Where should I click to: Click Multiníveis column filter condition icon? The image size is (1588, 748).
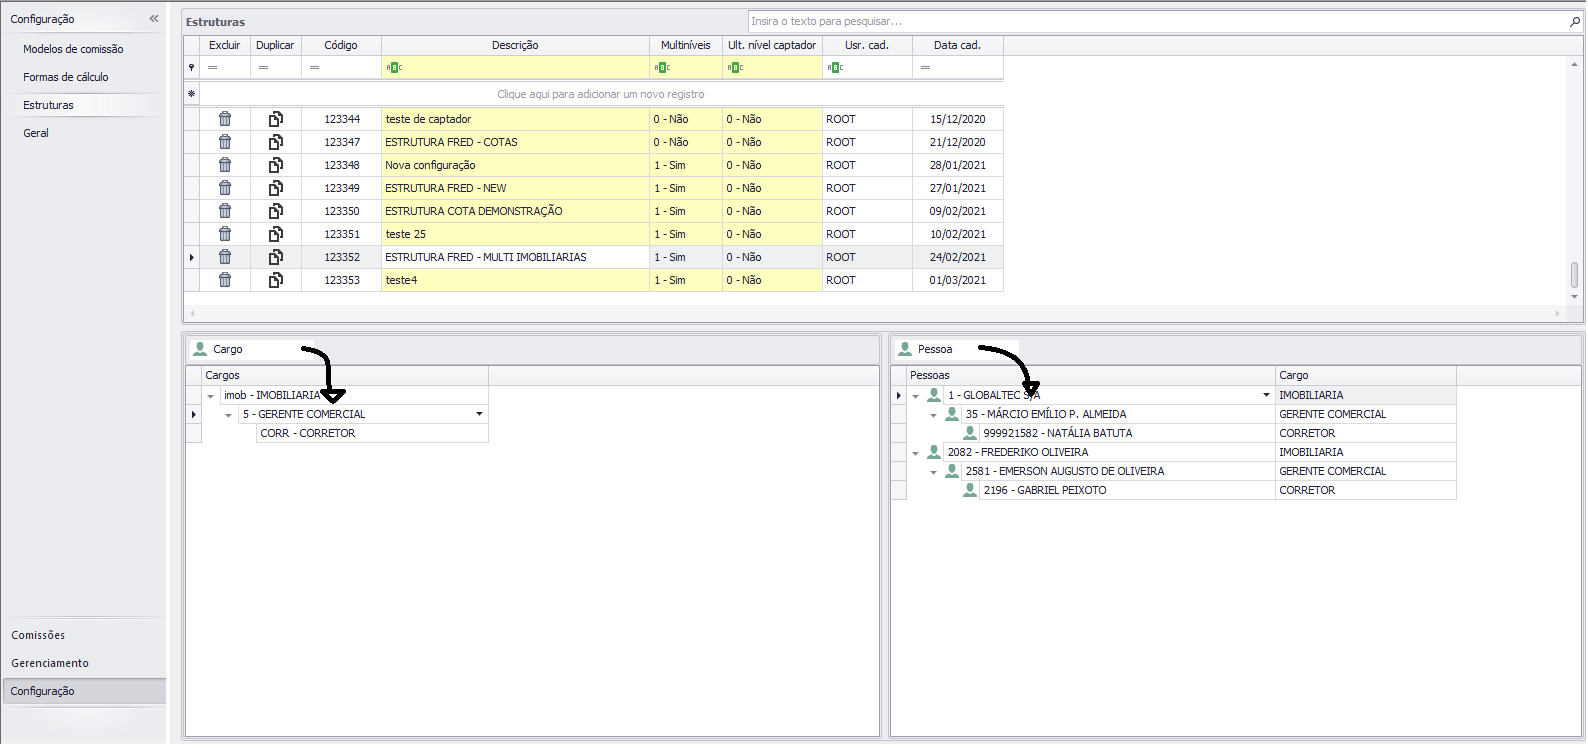[x=662, y=67]
